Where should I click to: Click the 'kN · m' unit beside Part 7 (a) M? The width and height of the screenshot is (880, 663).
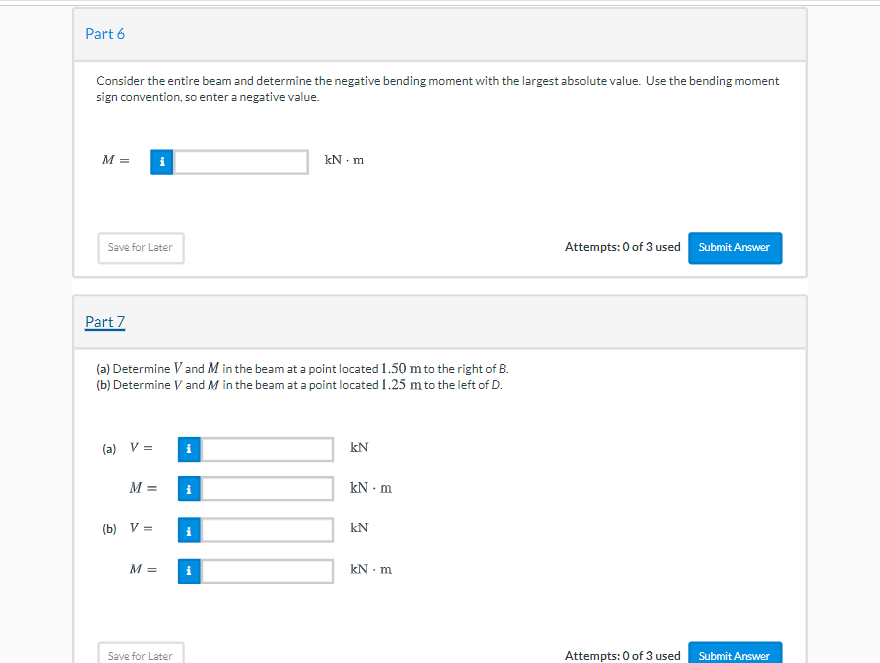(x=371, y=488)
